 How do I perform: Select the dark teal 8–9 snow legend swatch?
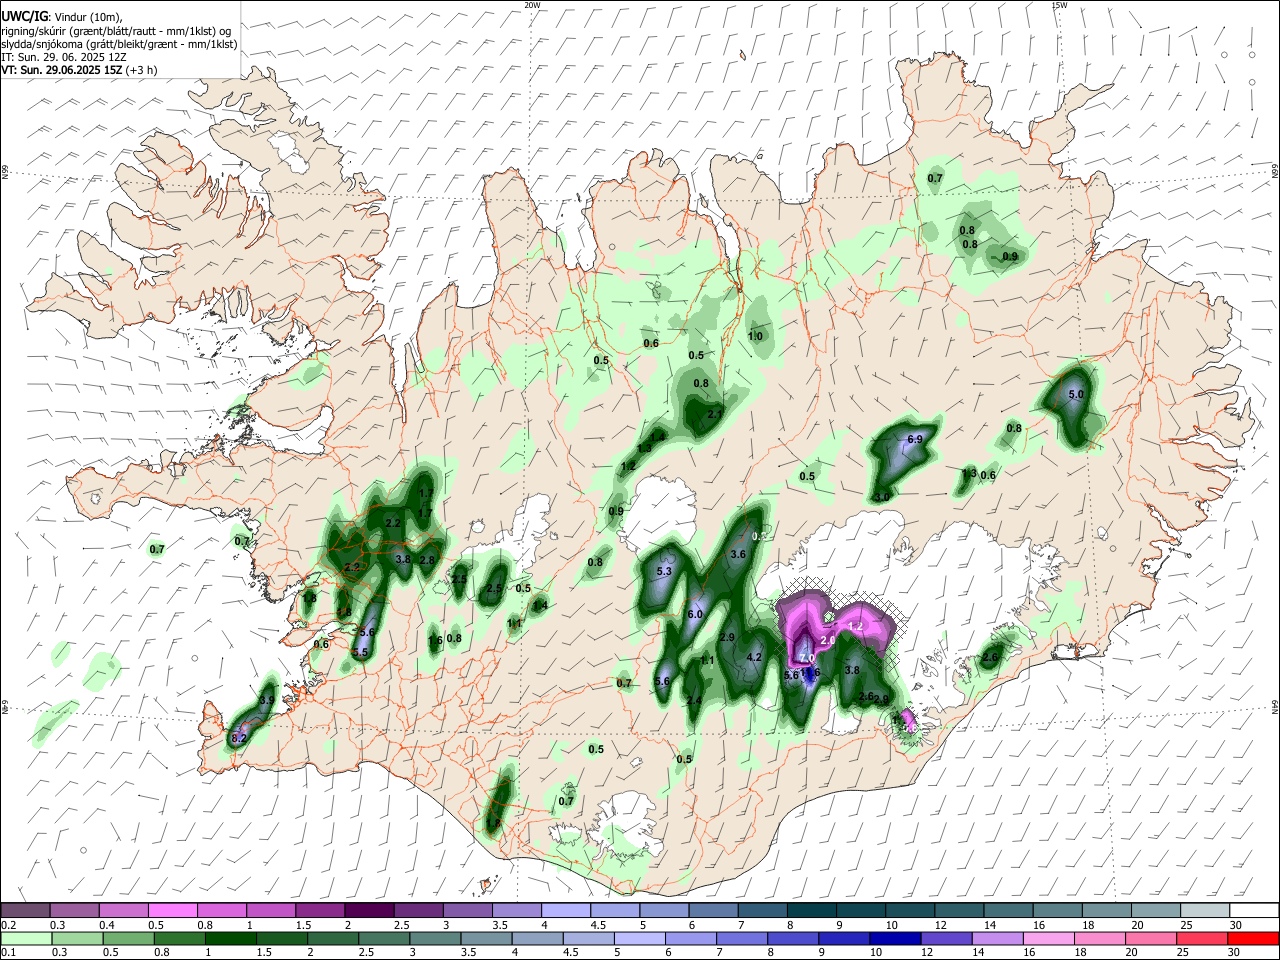811,910
